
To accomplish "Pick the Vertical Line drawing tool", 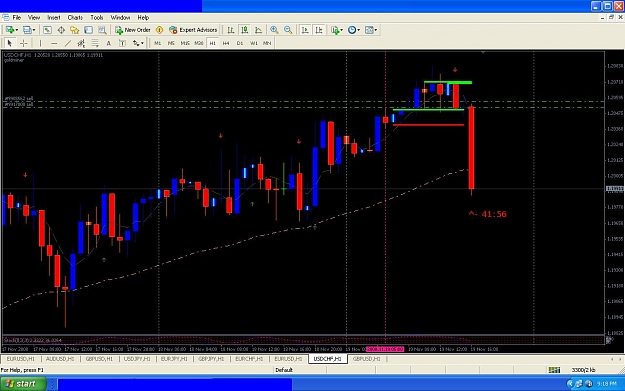I will click(x=40, y=43).
